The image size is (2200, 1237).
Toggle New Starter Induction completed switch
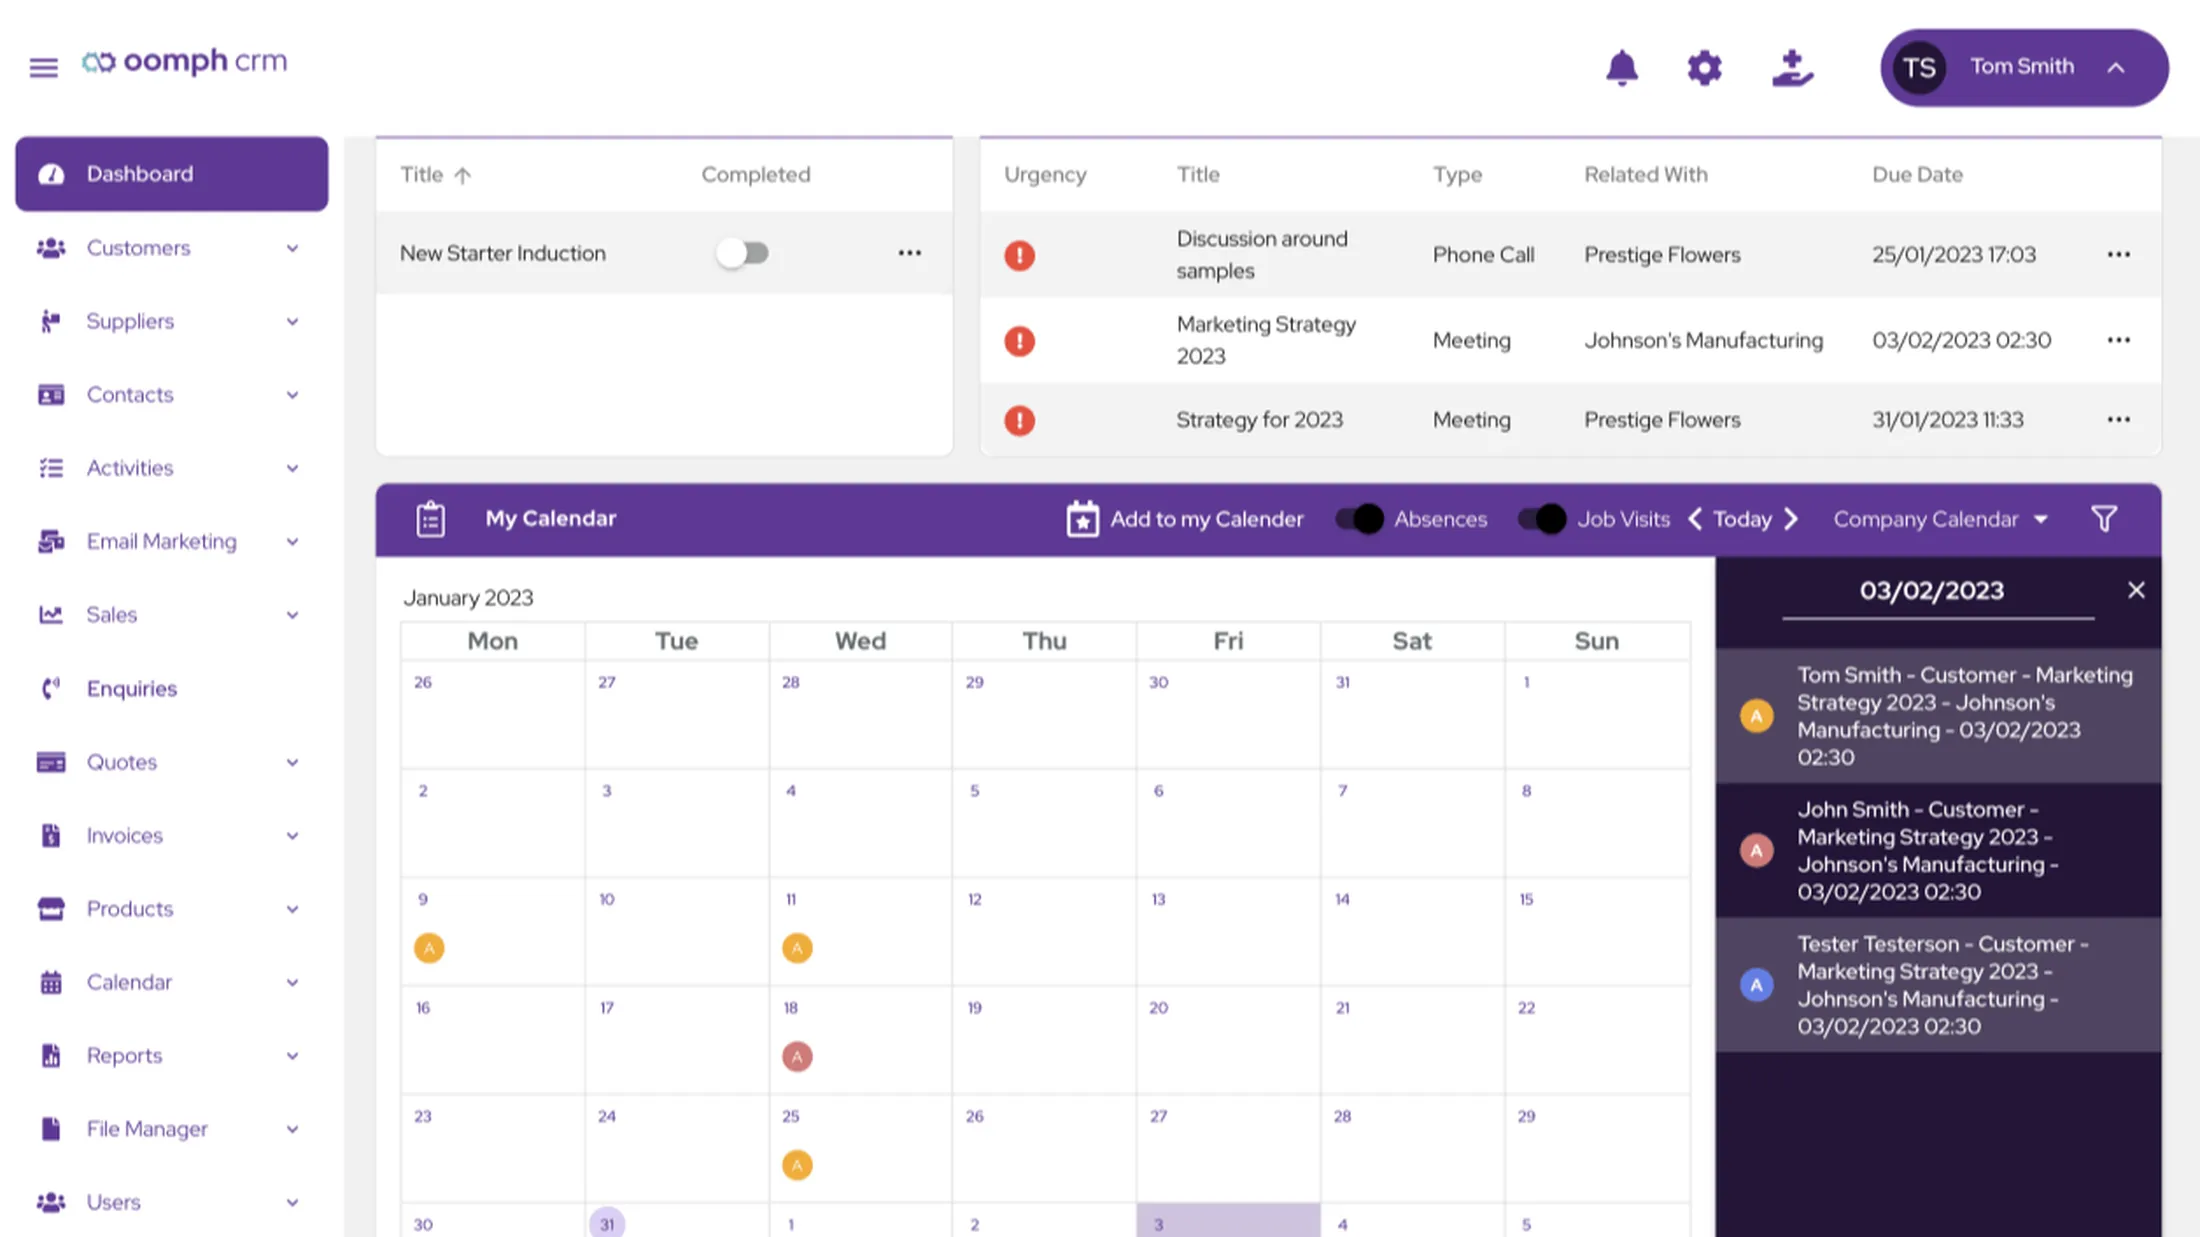coord(742,253)
